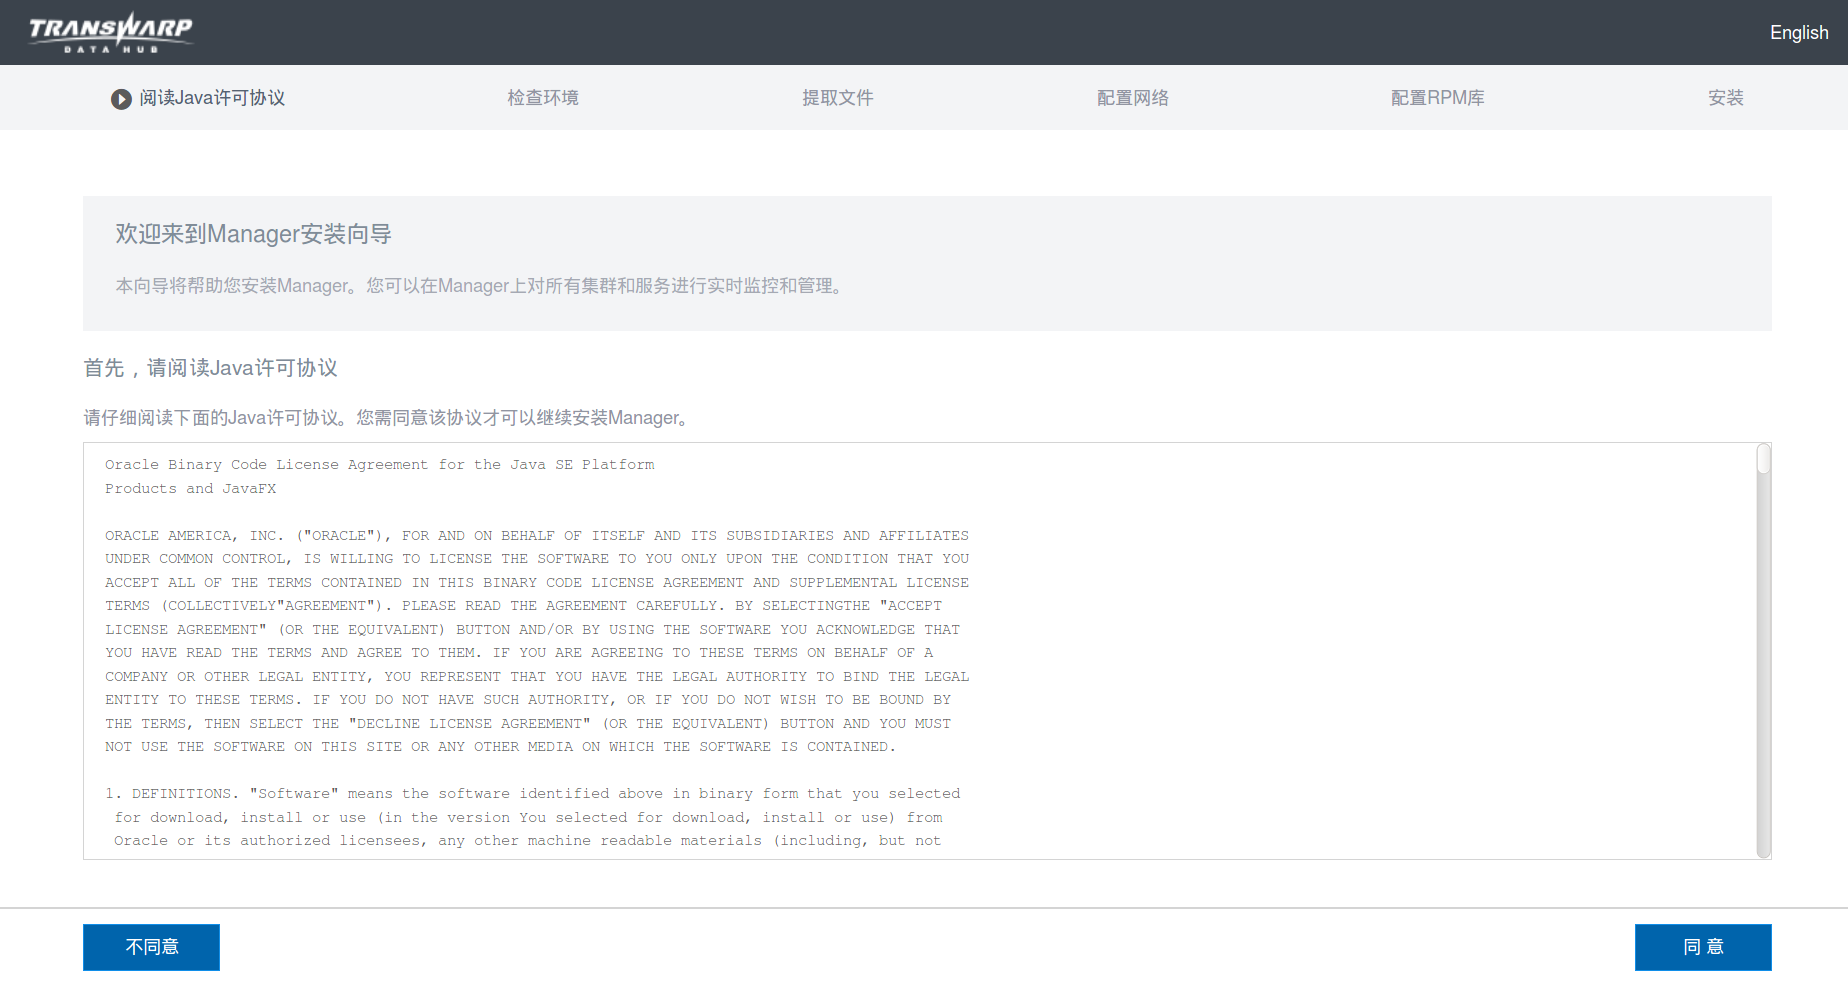Select the 阅读Java许可协议 step
Screen dimensions: 1848x981
tap(212, 98)
